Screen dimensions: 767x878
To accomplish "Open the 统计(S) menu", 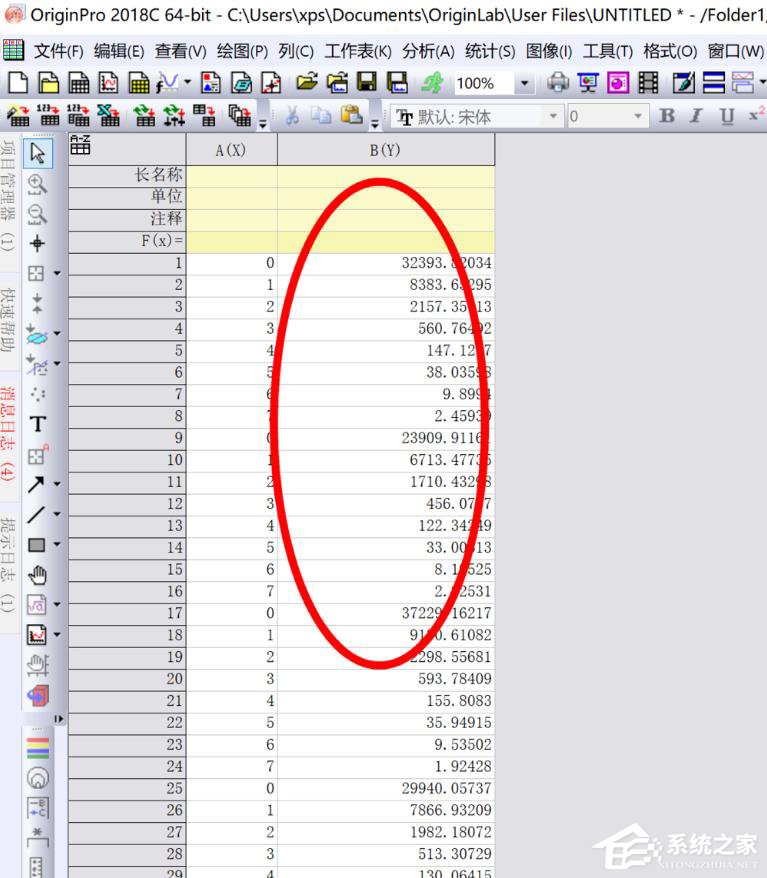I will pyautogui.click(x=490, y=52).
